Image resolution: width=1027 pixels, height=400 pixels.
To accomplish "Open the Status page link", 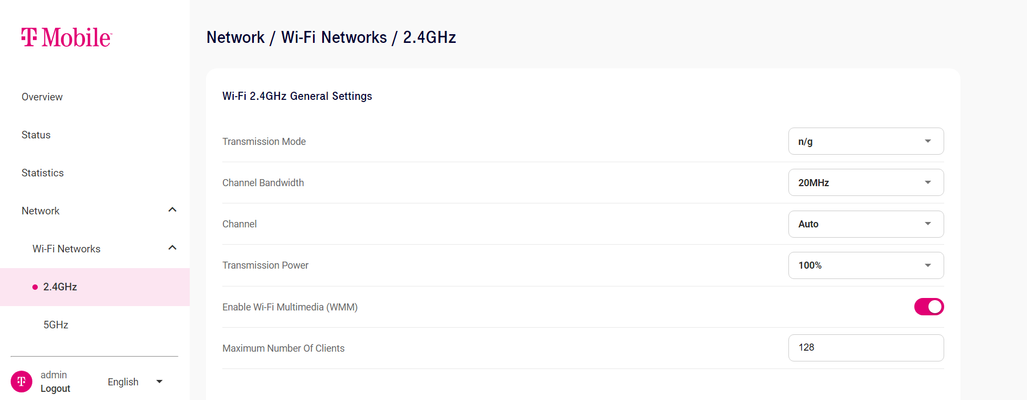I will pos(36,135).
